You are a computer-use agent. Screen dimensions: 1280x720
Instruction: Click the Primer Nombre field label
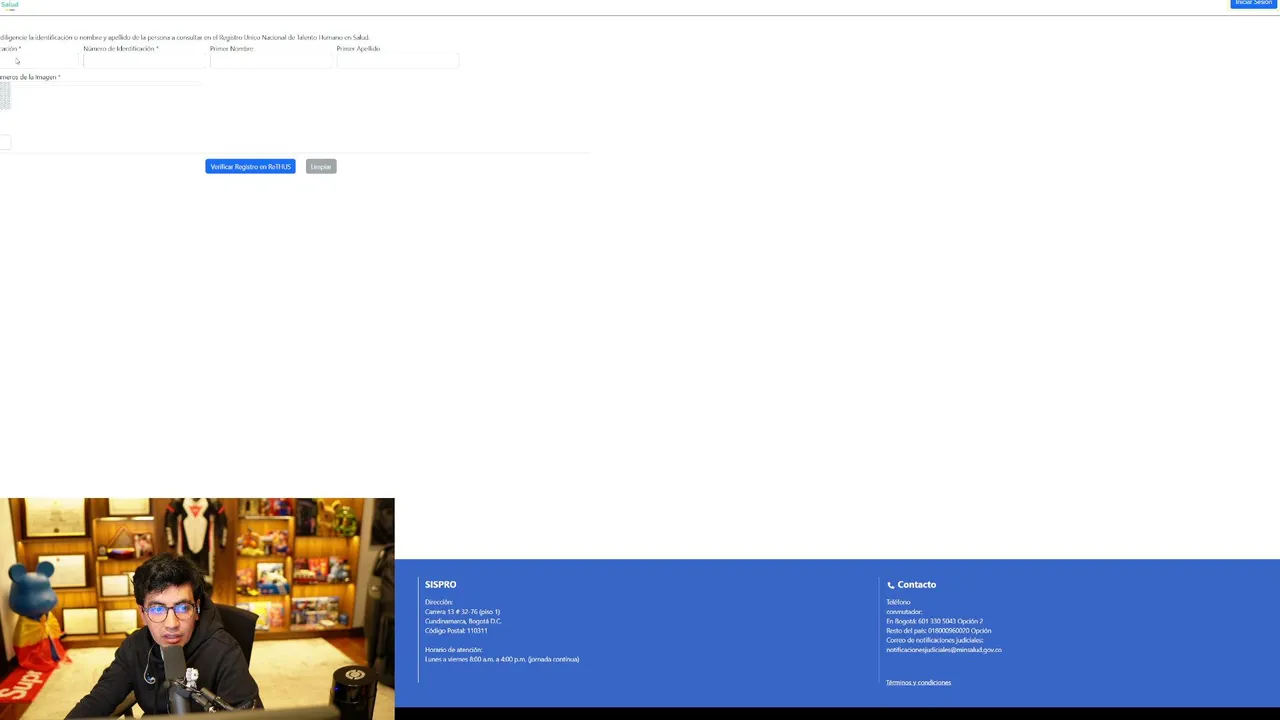[x=231, y=48]
